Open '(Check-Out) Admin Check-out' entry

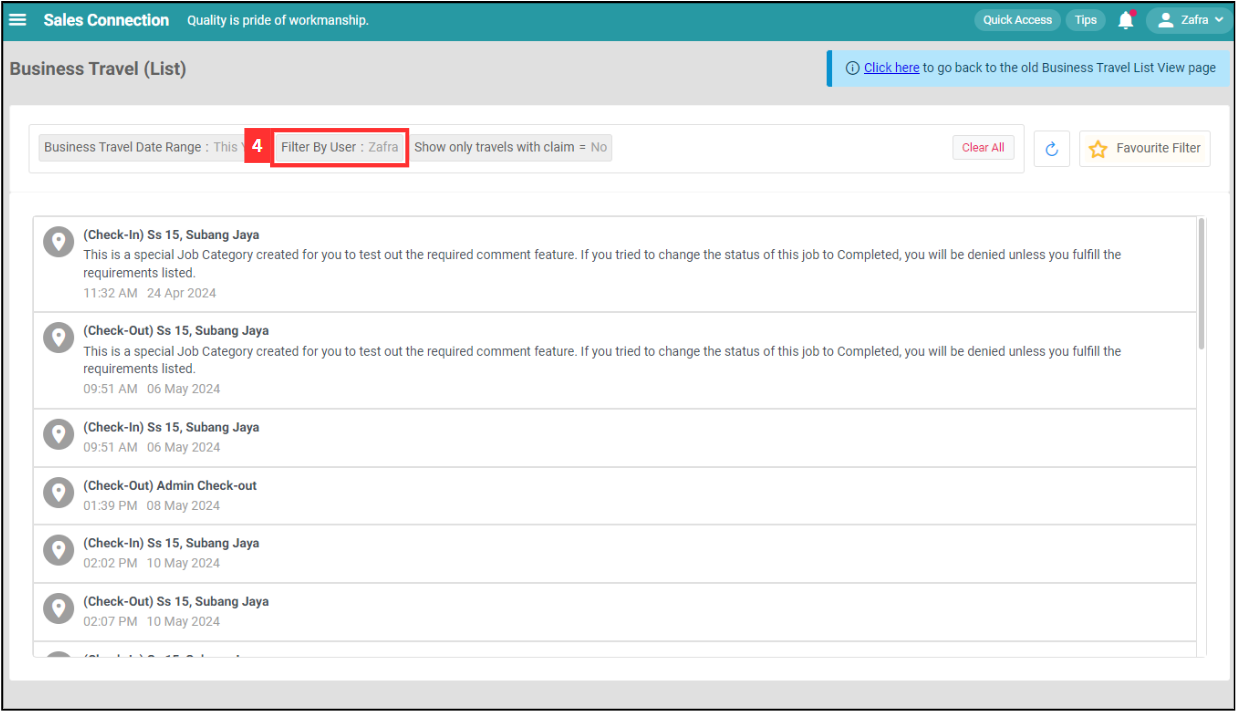(615, 495)
